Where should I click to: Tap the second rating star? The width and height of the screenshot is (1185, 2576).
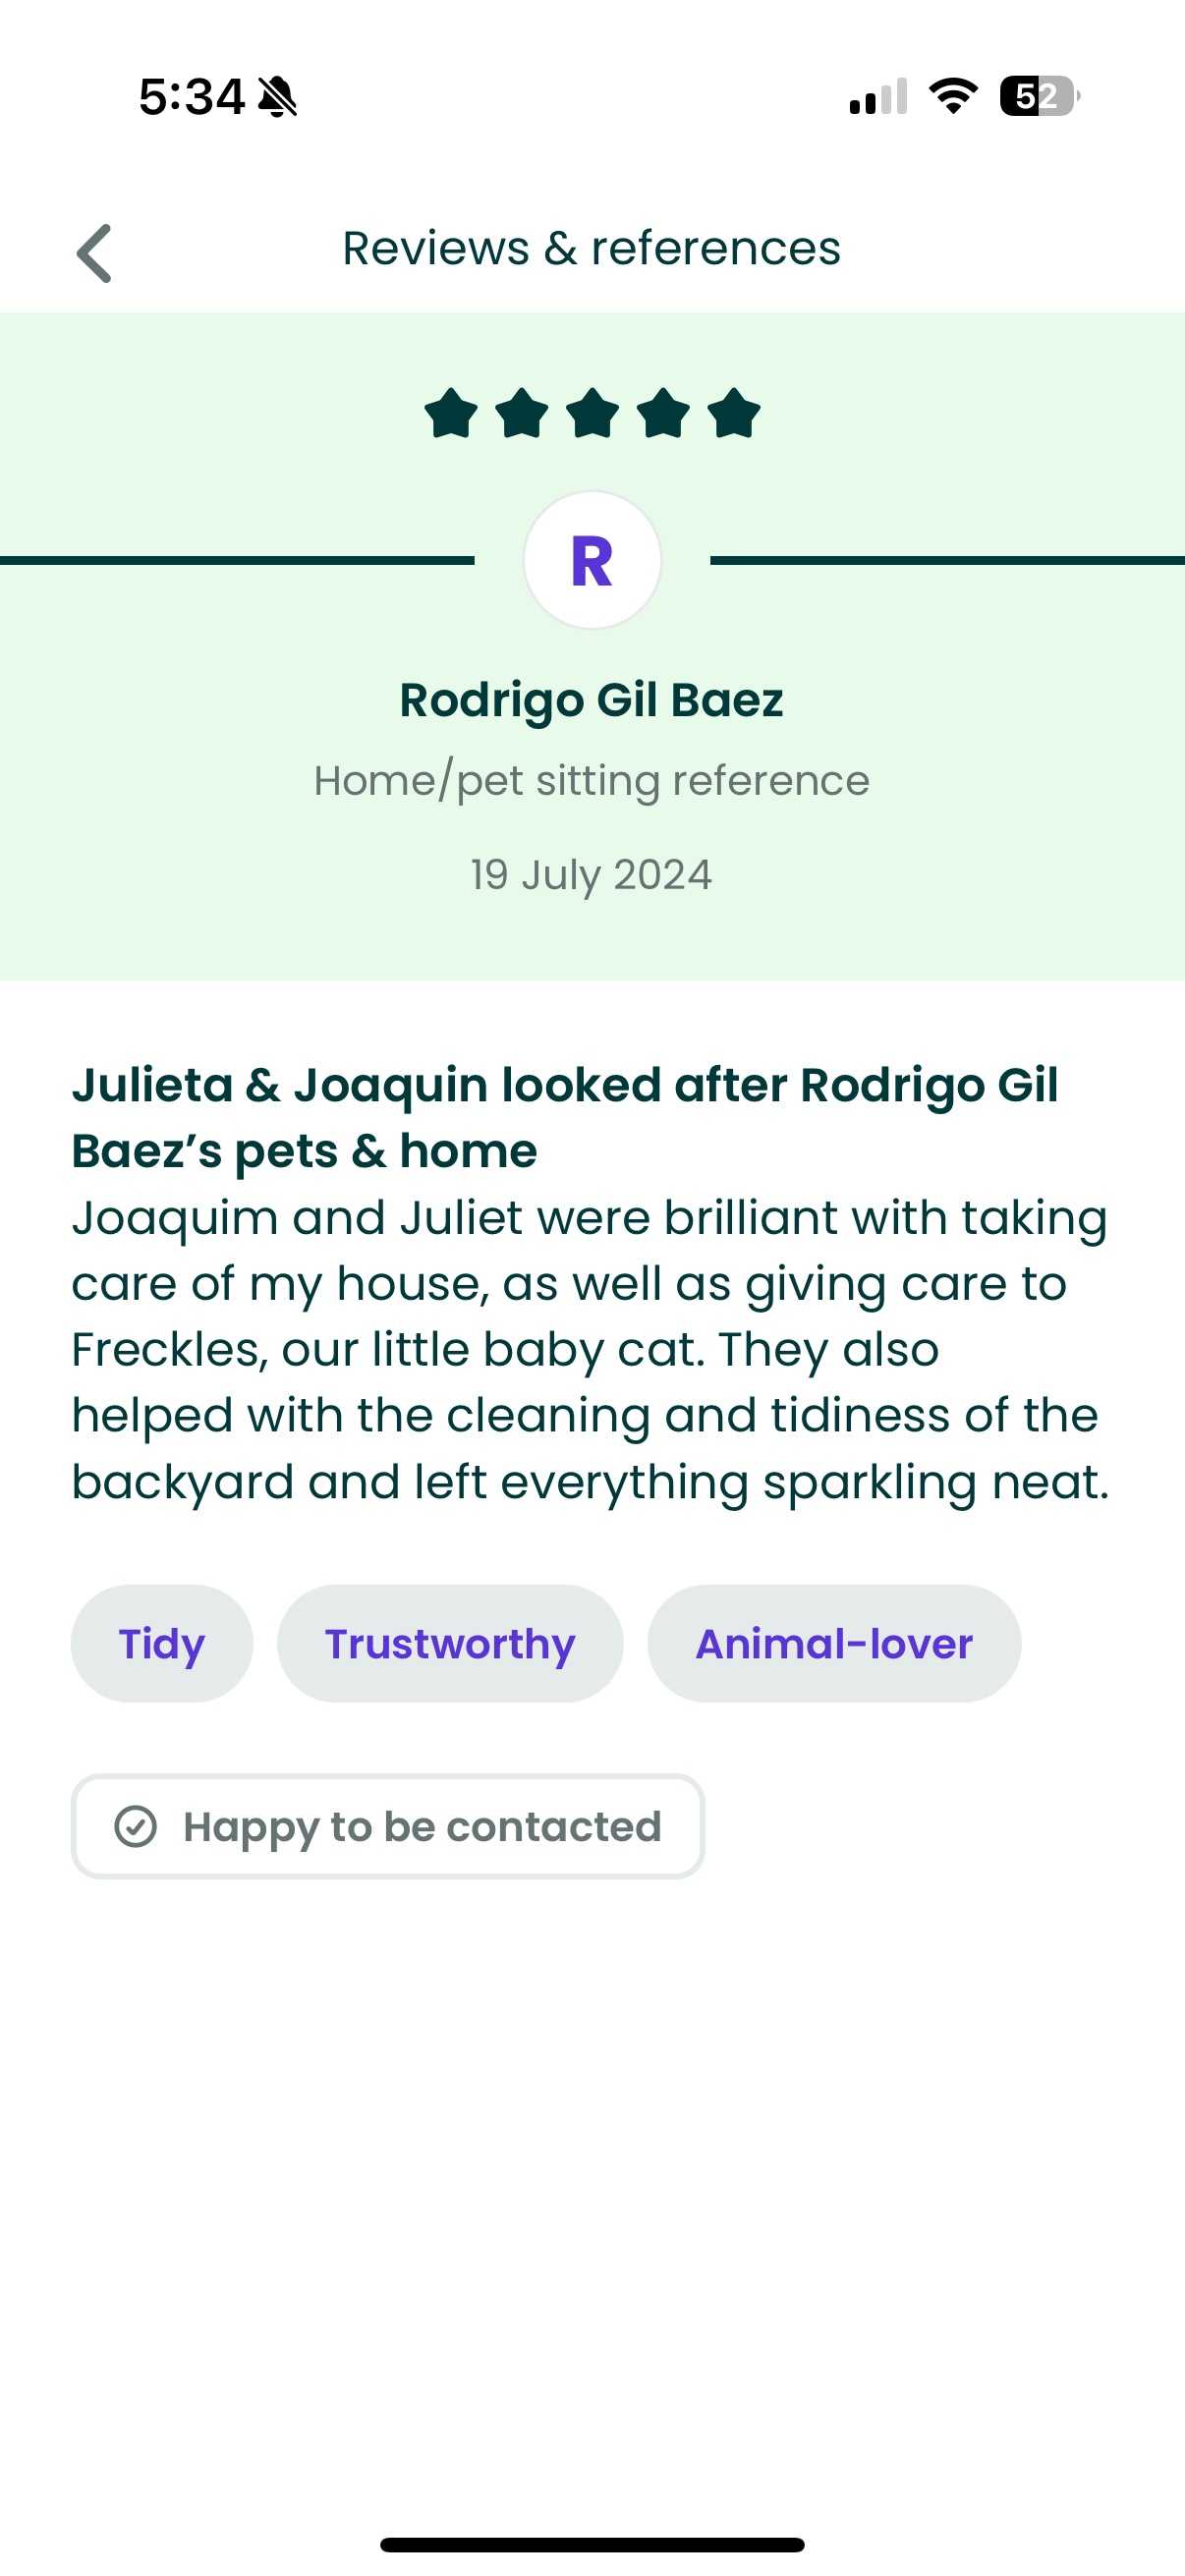[522, 413]
